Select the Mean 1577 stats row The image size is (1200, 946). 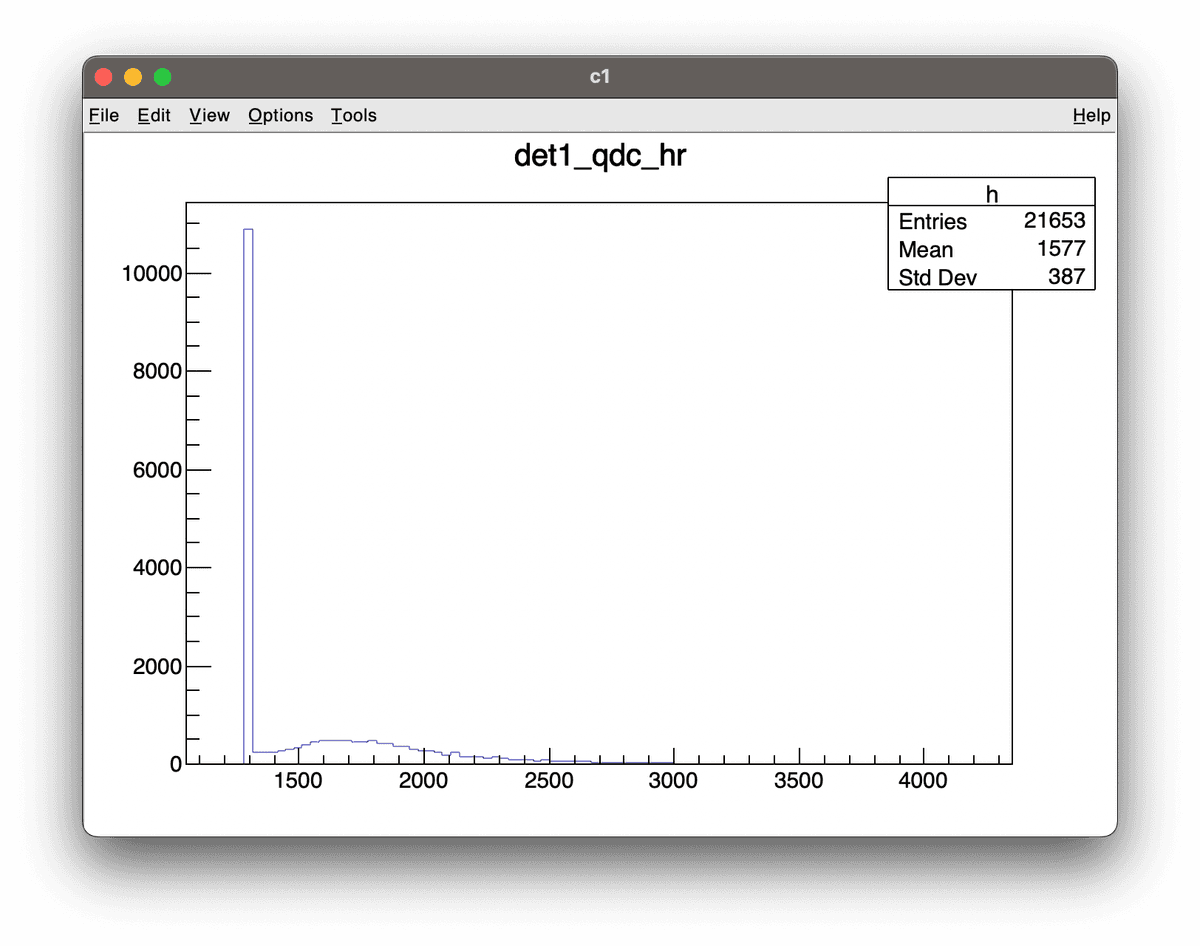[991, 249]
